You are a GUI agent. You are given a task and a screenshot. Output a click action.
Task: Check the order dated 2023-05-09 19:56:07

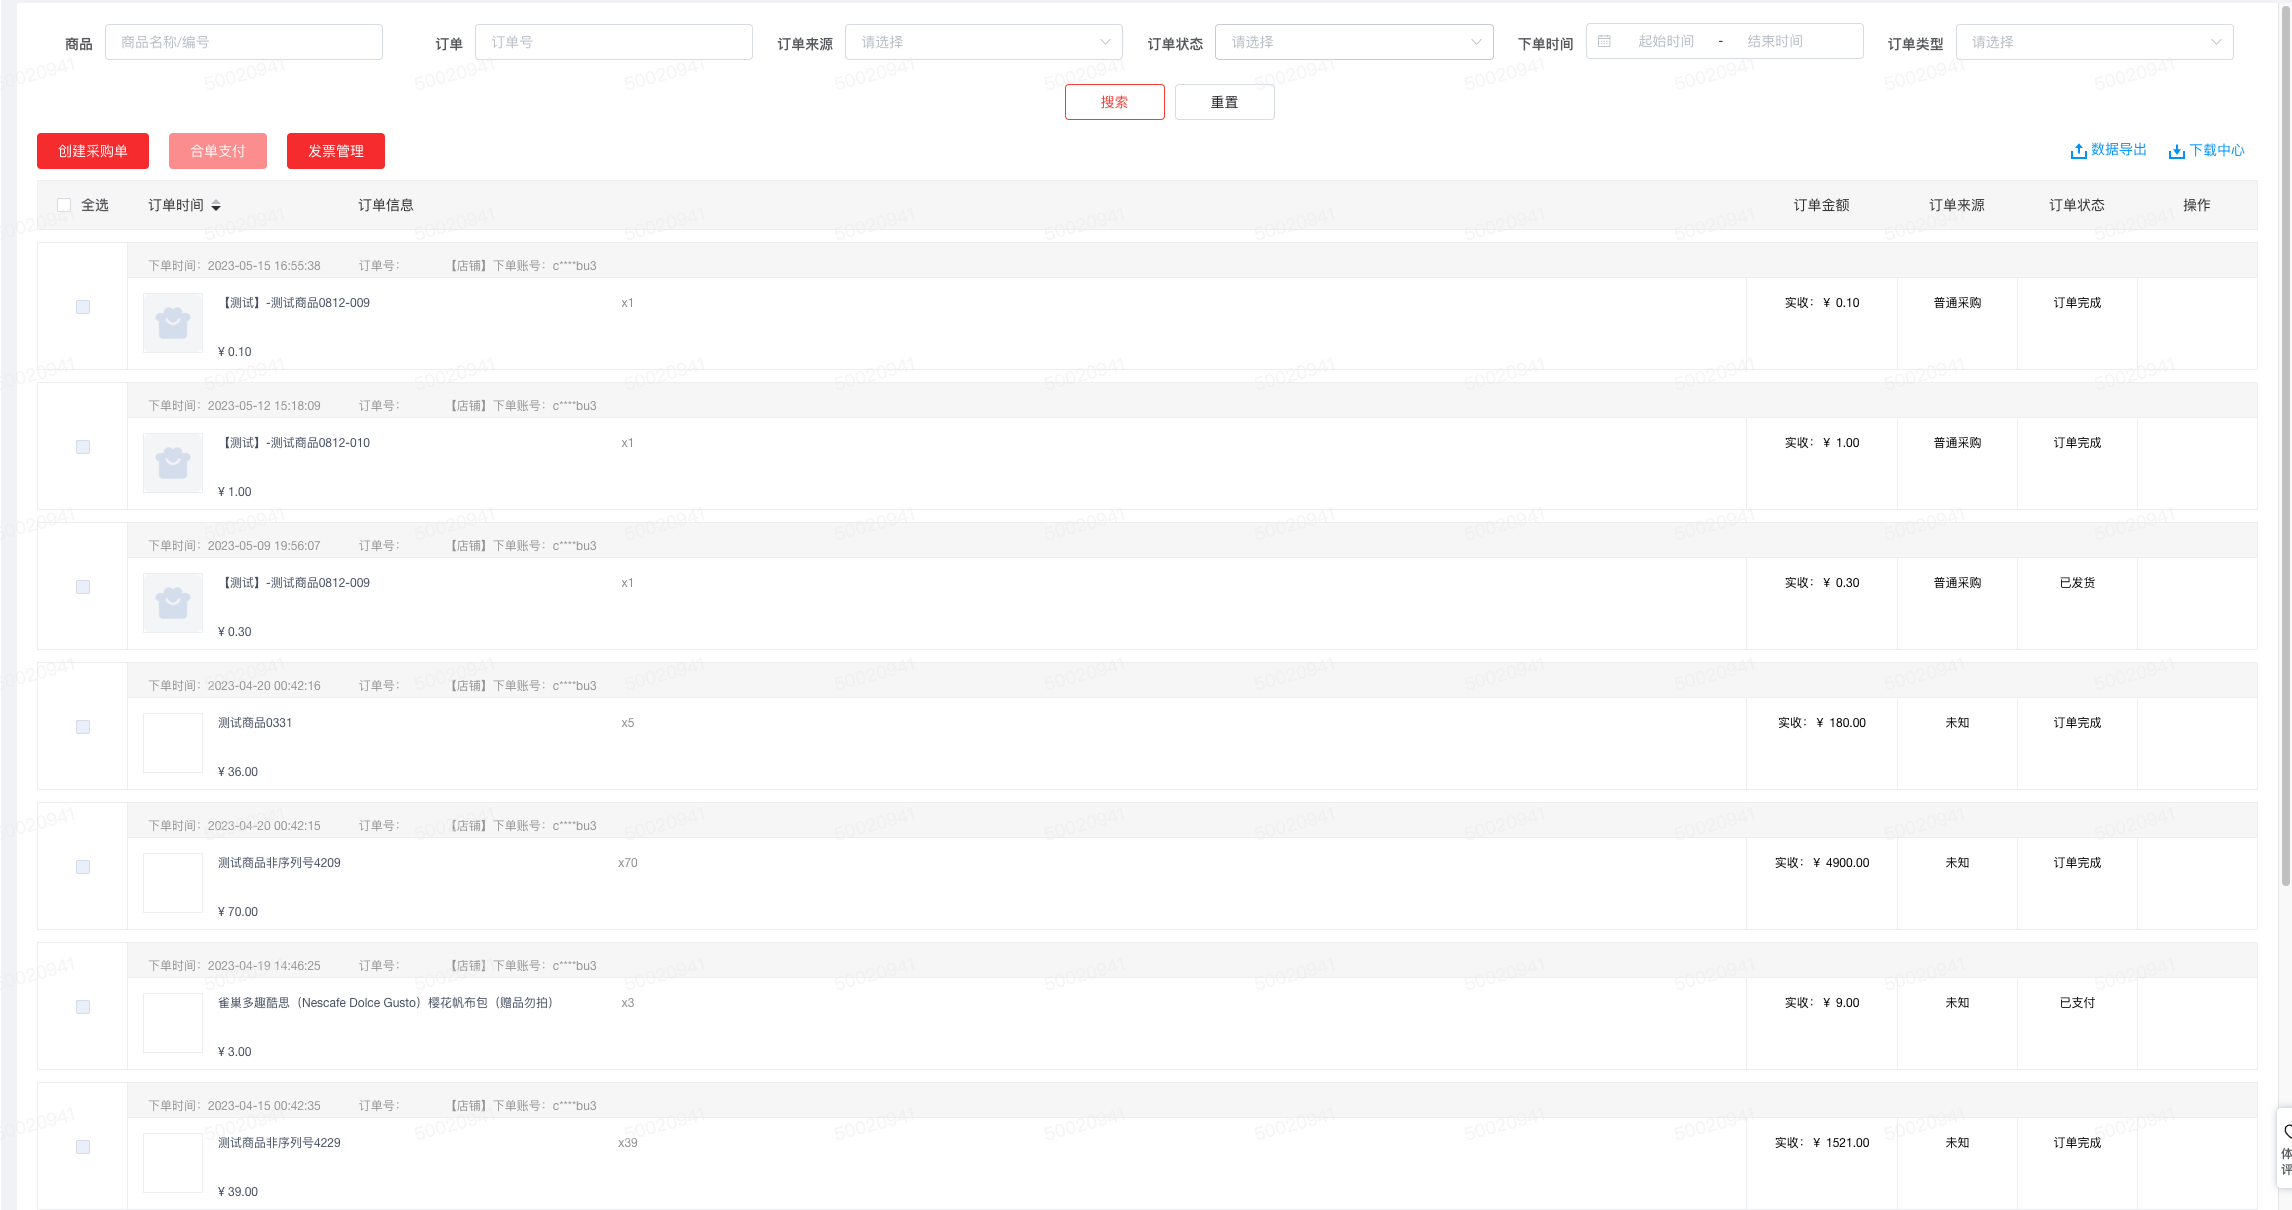83,587
